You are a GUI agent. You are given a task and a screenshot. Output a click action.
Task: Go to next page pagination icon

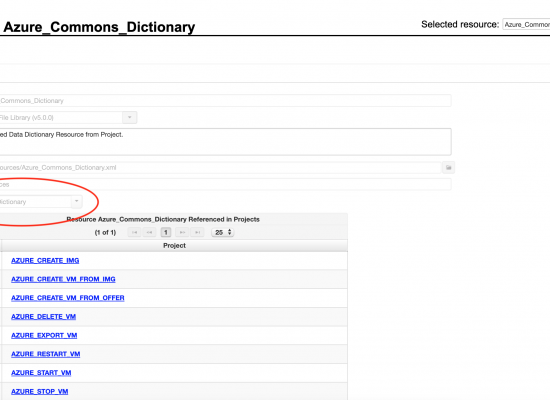tap(182, 232)
